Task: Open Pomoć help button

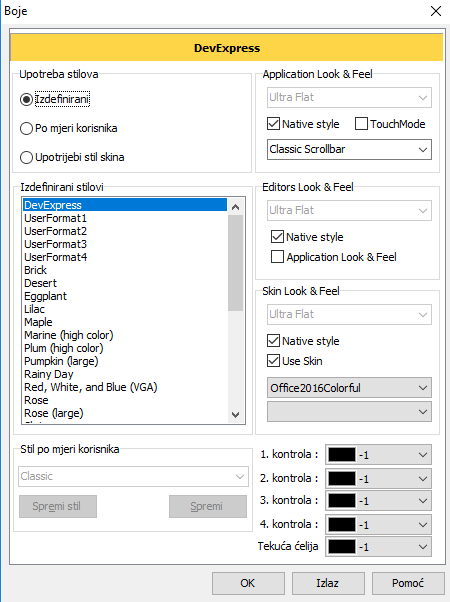Action: point(408,583)
